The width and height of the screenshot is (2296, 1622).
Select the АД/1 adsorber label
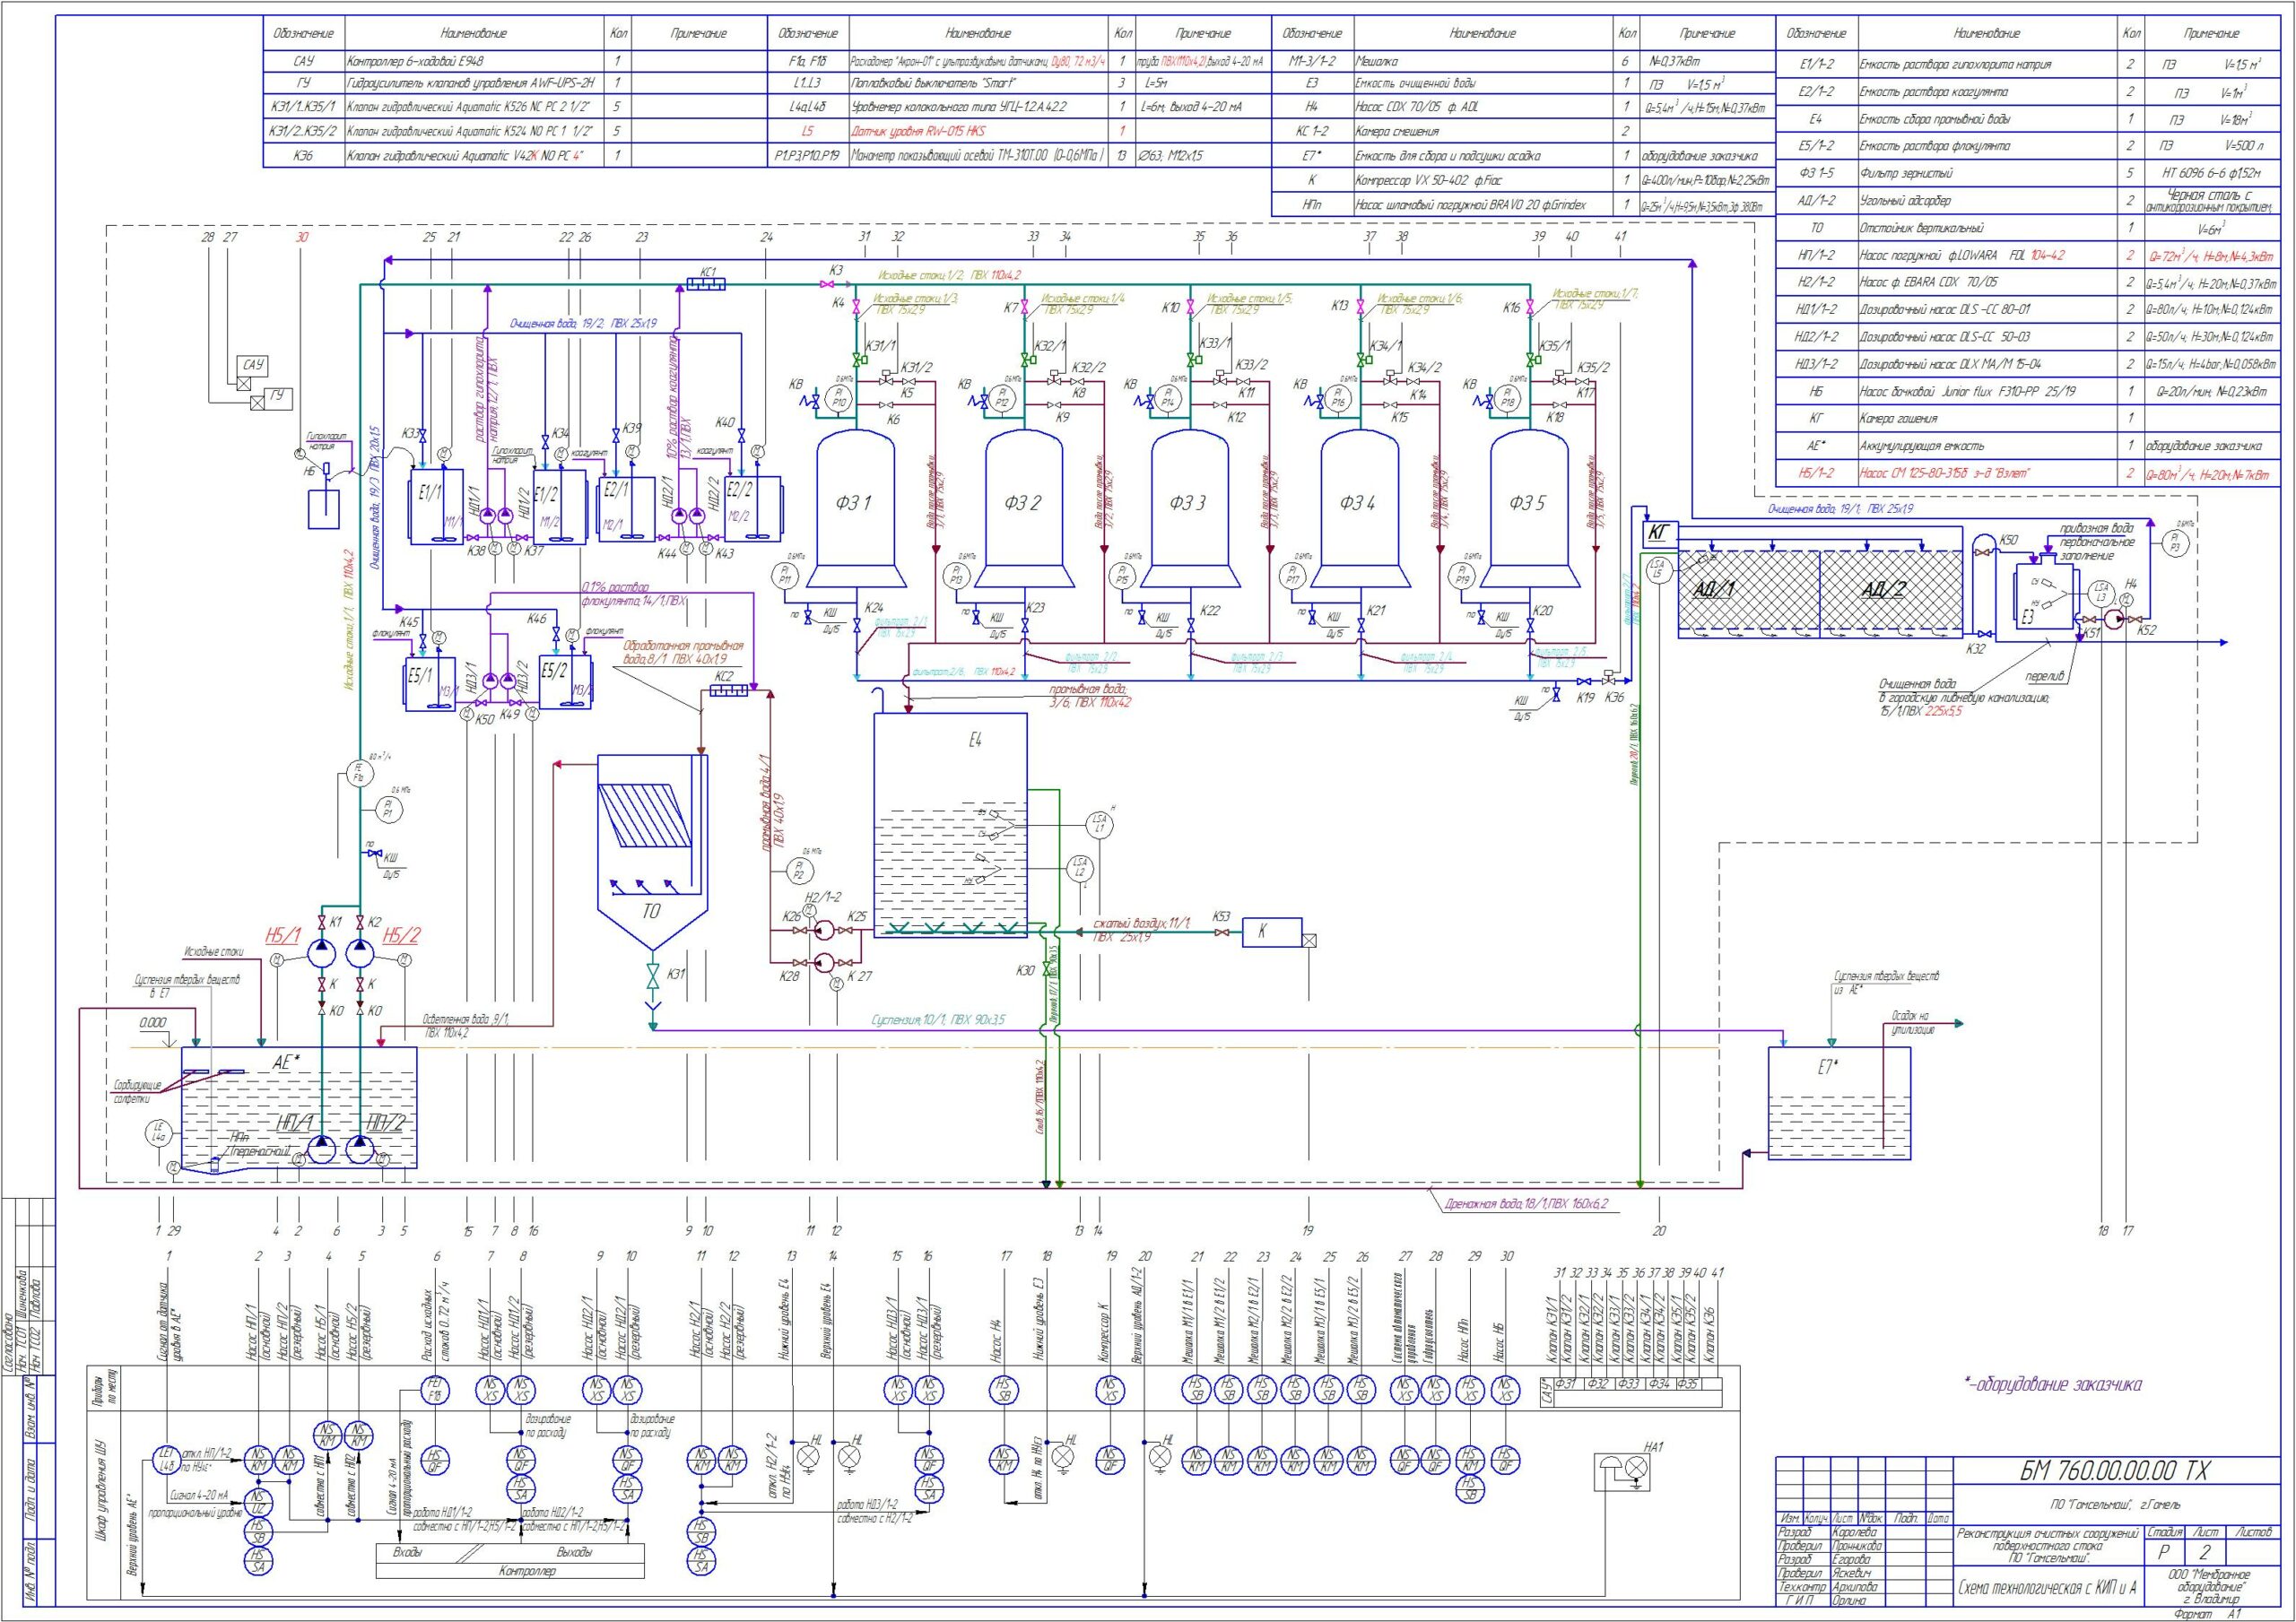pyautogui.click(x=1713, y=589)
